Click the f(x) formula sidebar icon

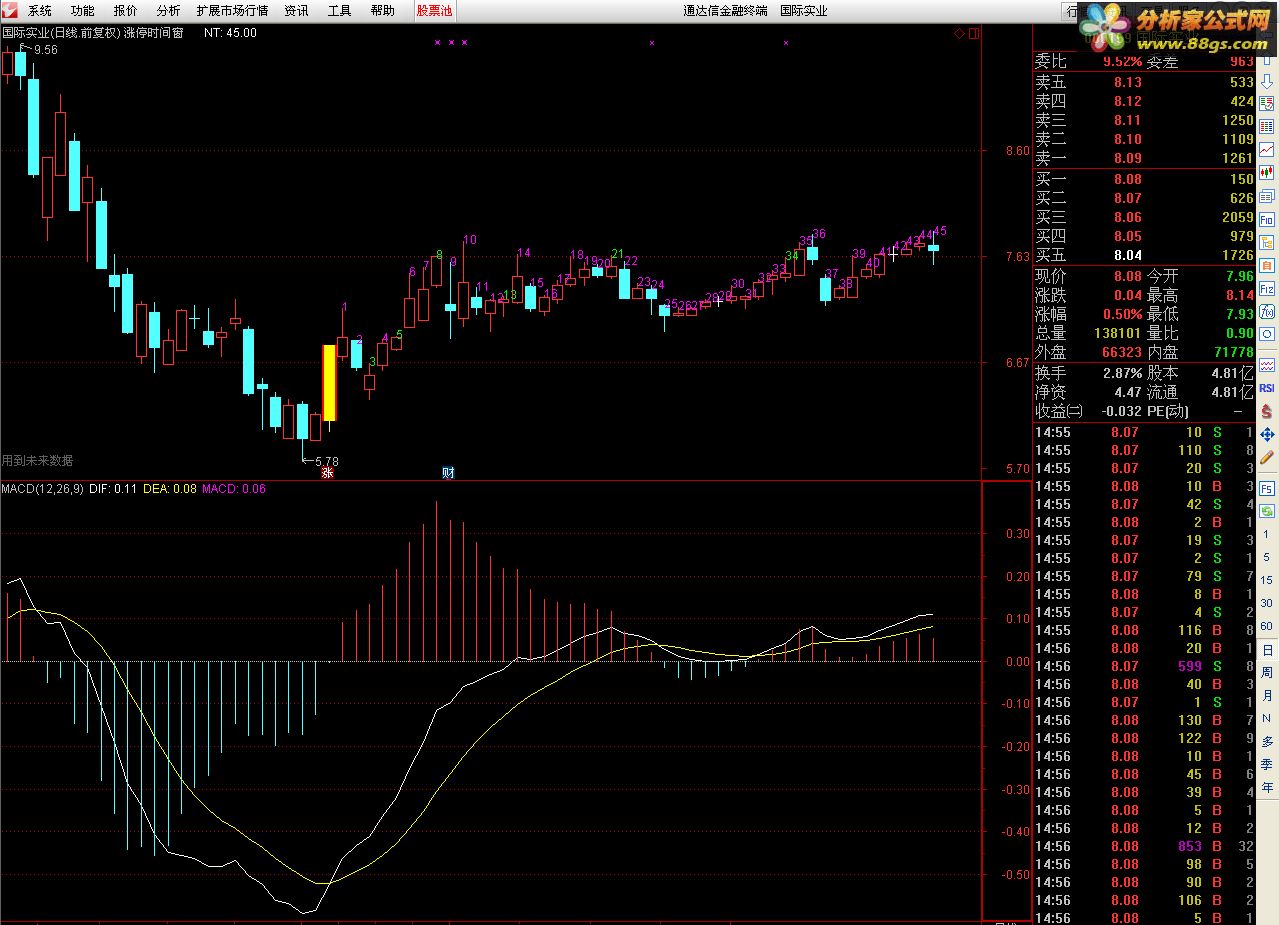coord(1267,311)
